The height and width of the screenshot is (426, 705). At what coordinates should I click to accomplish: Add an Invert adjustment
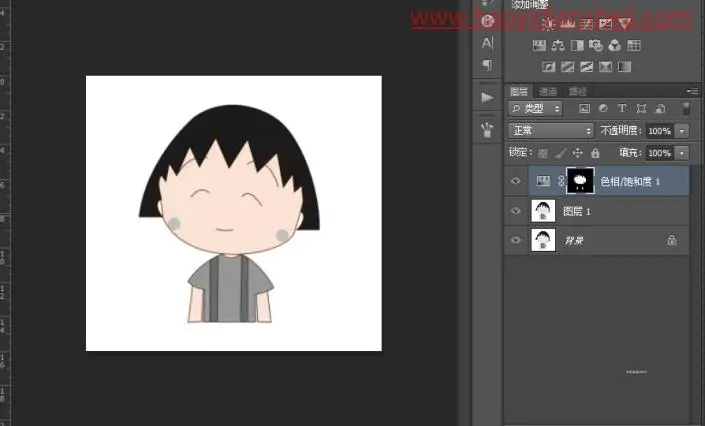point(549,67)
